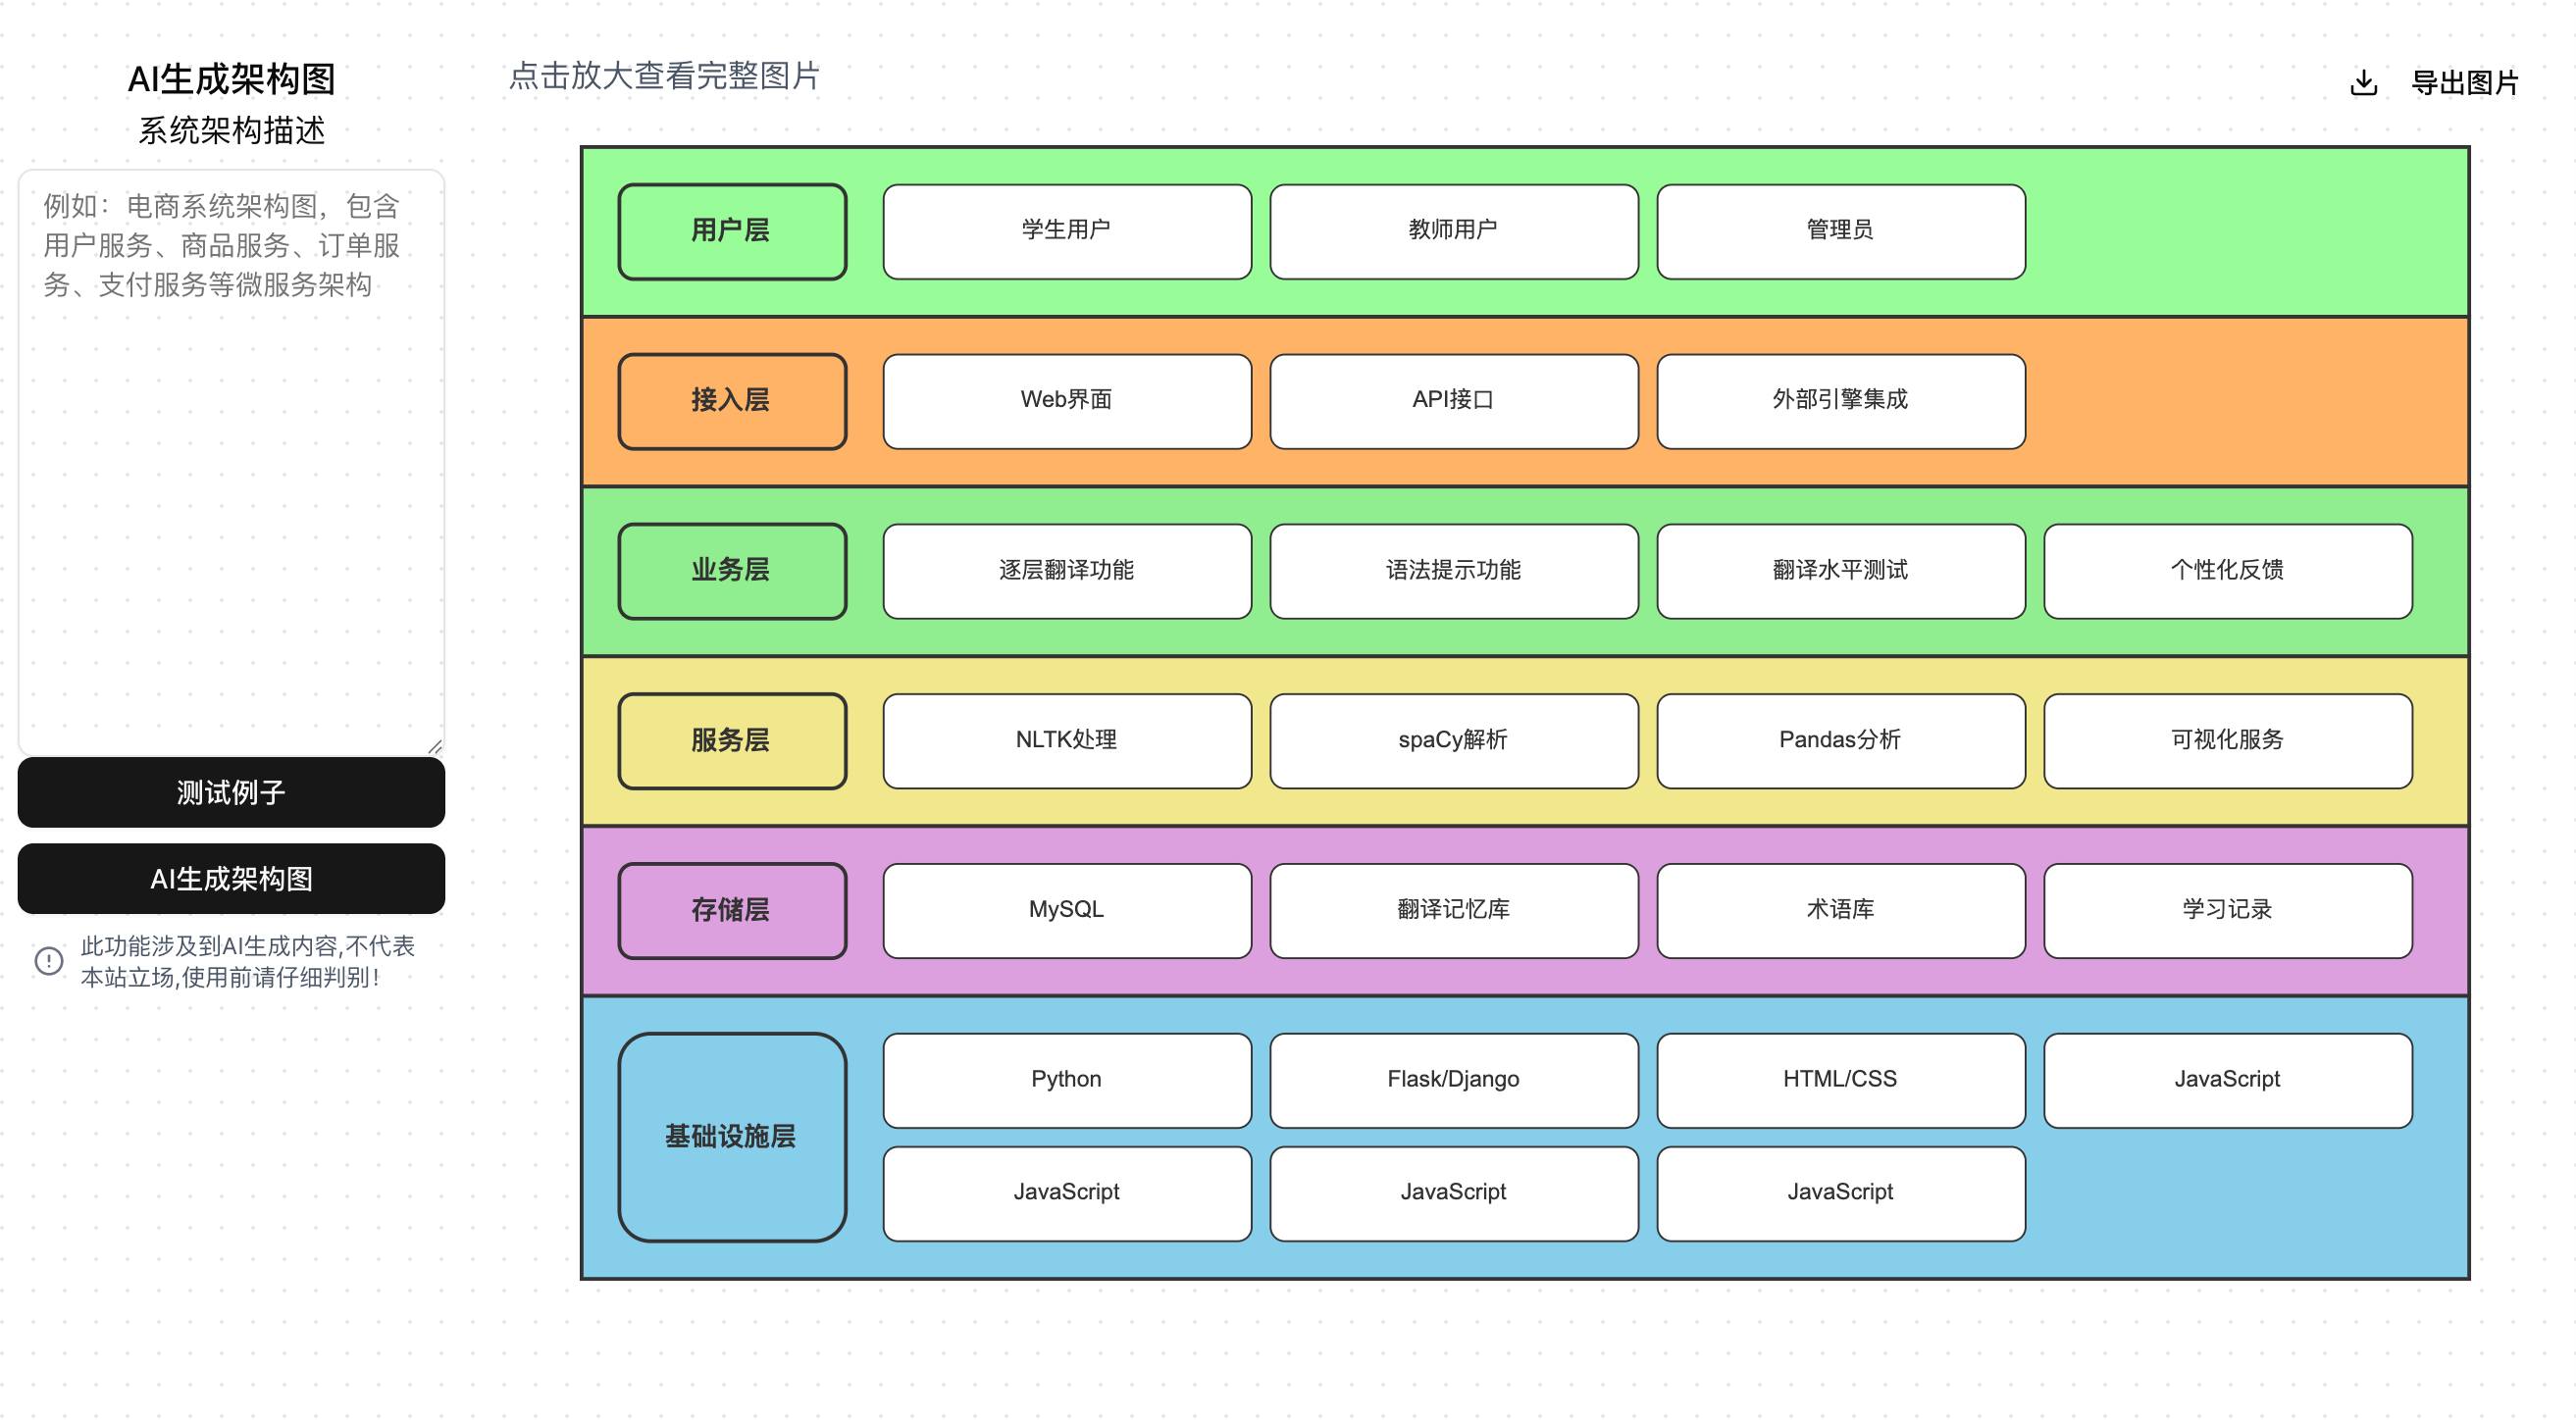2576x1420 pixels.
Task: Select the 语法提示功能 box
Action: coord(1453,571)
